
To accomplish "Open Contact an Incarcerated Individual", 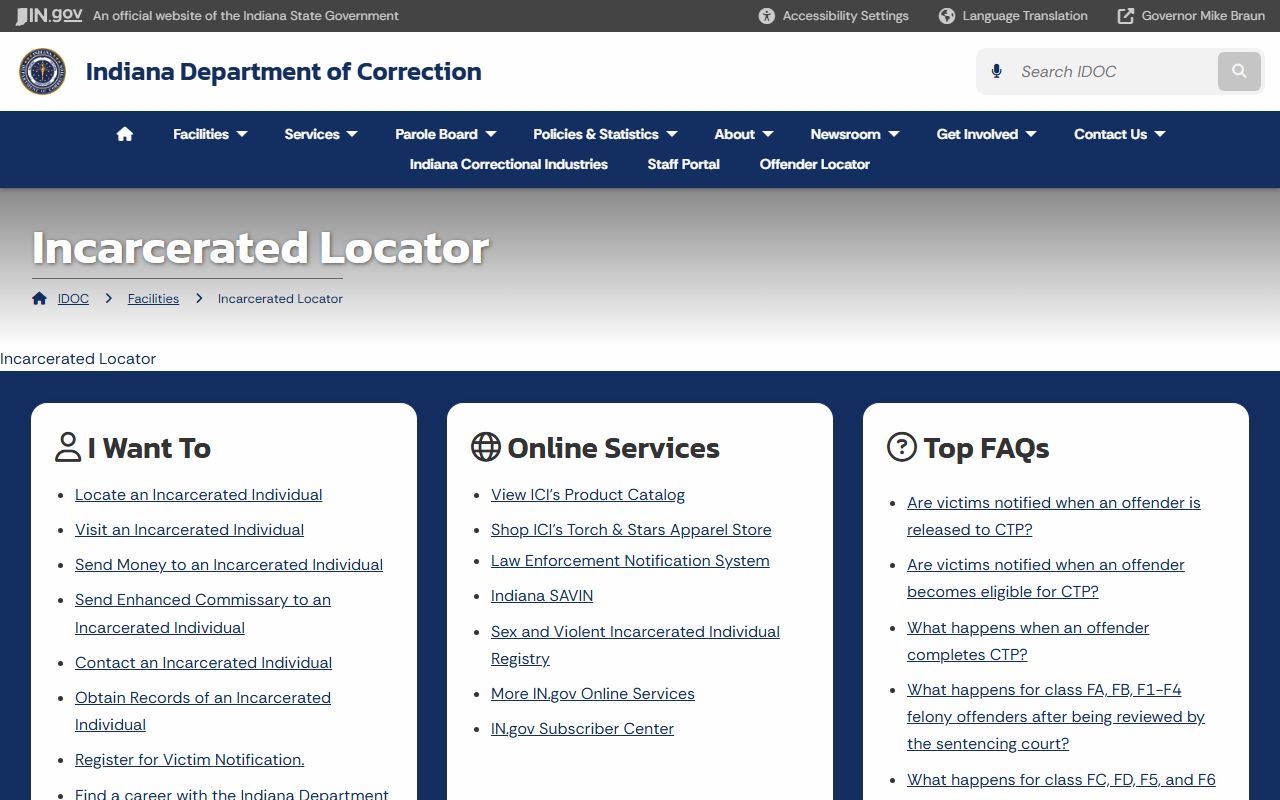I will click(x=204, y=663).
